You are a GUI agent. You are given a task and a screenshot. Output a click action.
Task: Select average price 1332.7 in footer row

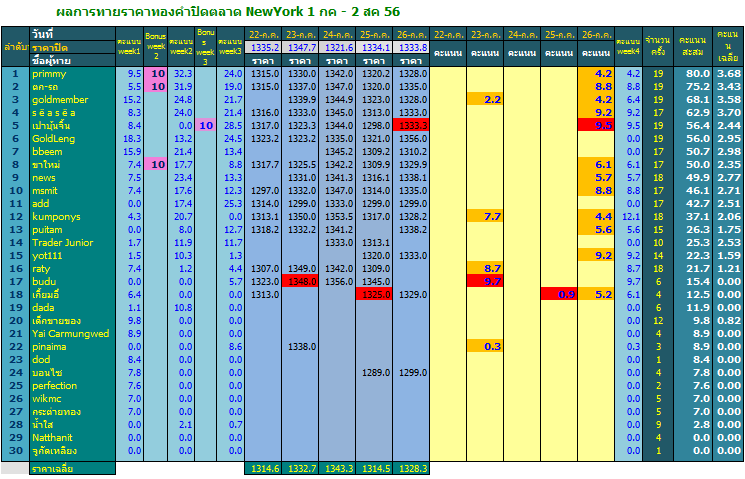click(301, 469)
